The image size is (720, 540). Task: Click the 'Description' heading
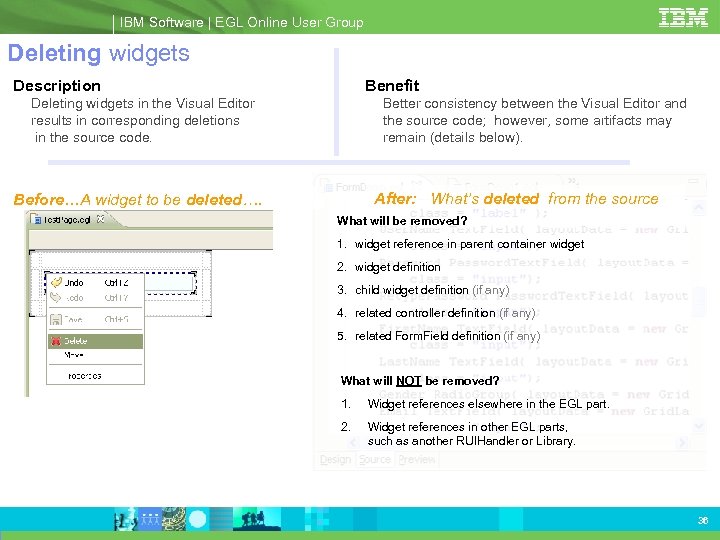[x=57, y=86]
